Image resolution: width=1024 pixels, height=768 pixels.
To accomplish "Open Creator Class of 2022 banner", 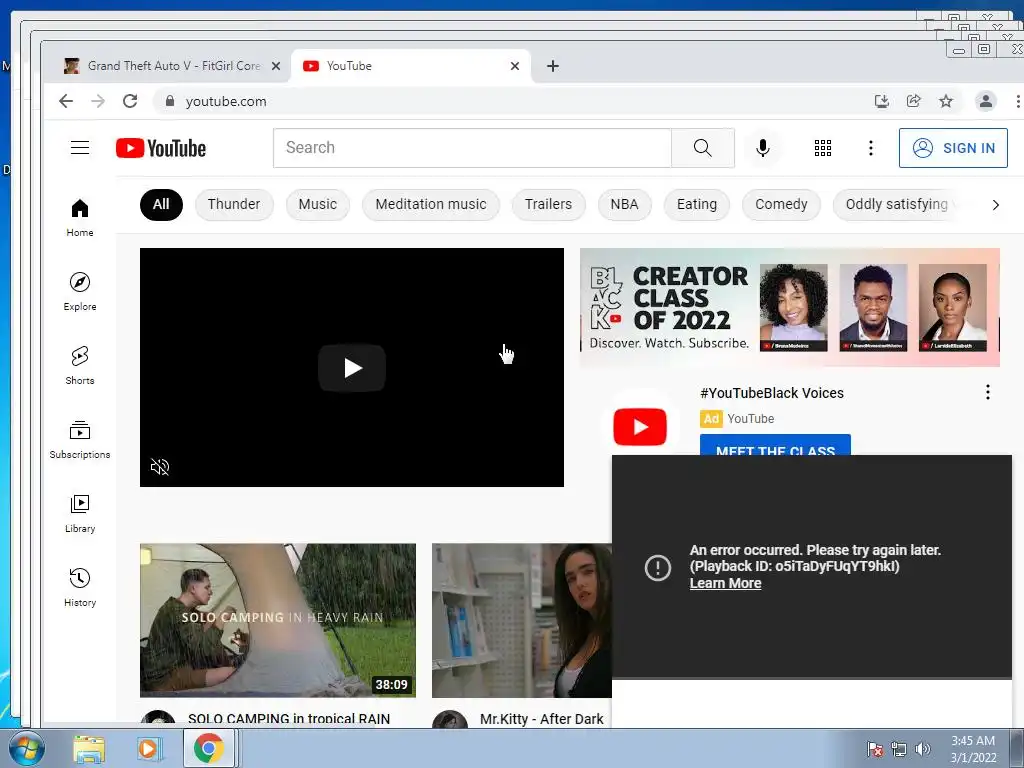I will coord(790,307).
